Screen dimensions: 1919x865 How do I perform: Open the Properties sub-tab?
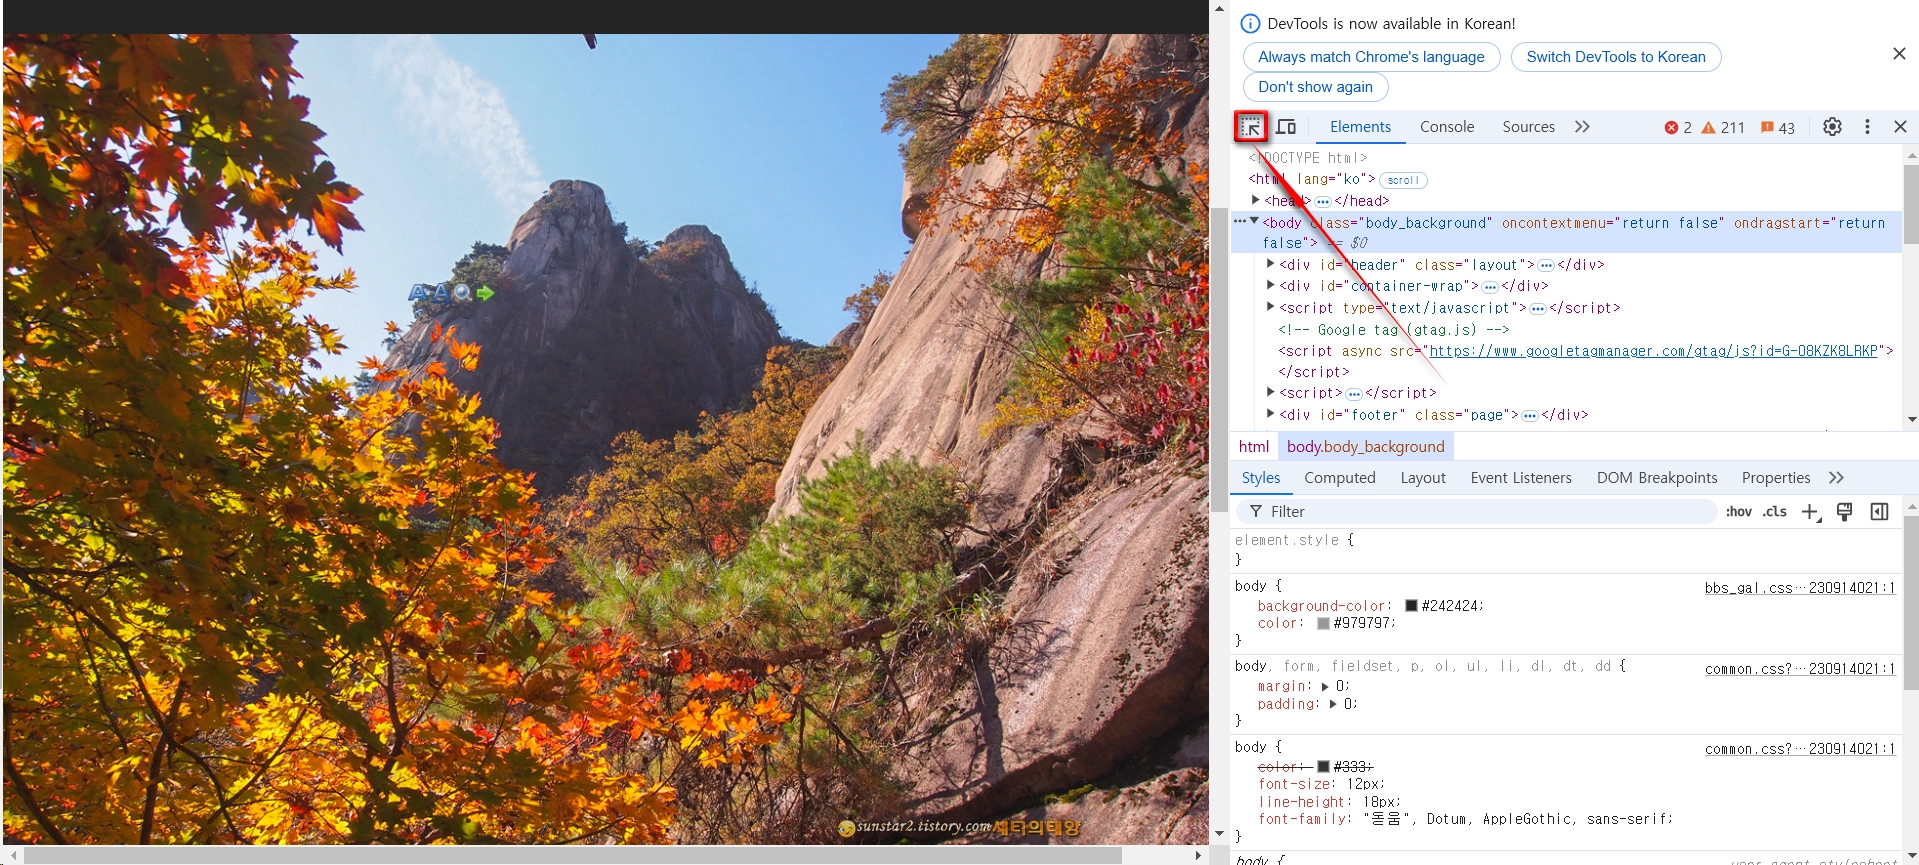1776,478
